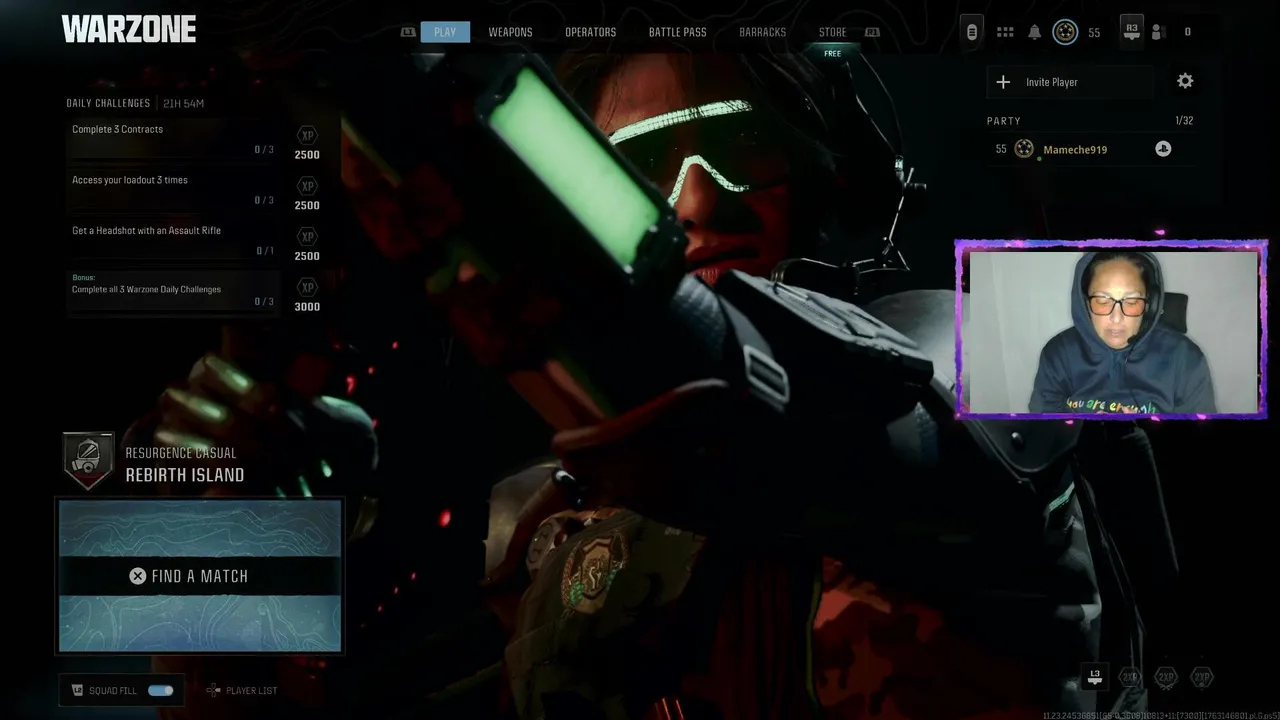This screenshot has width=1280, height=720.
Task: Open the game-switcher grid icon
Action: (x=1005, y=32)
